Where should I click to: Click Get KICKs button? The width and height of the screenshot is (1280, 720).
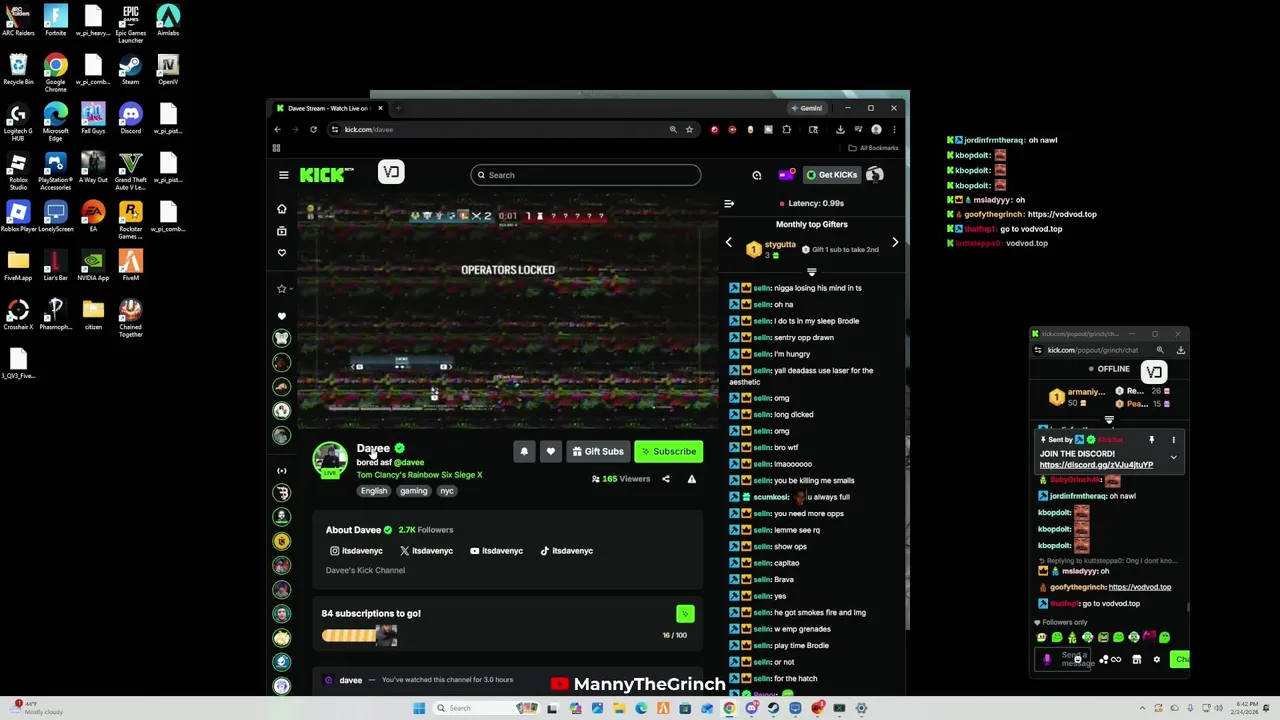[832, 175]
